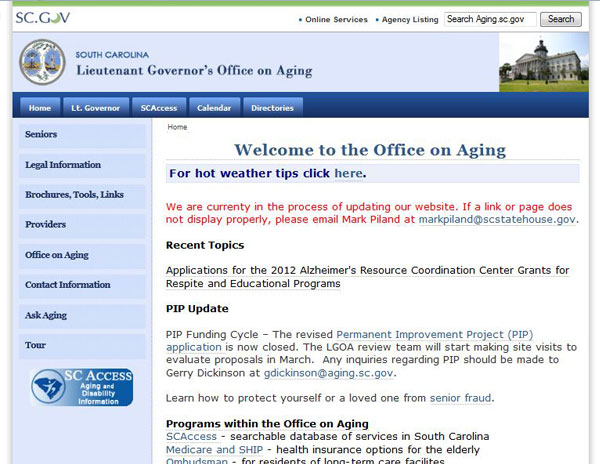Click 'here' for hot weather tips
Screen dimensions: 600x464
pyautogui.click(x=348, y=173)
